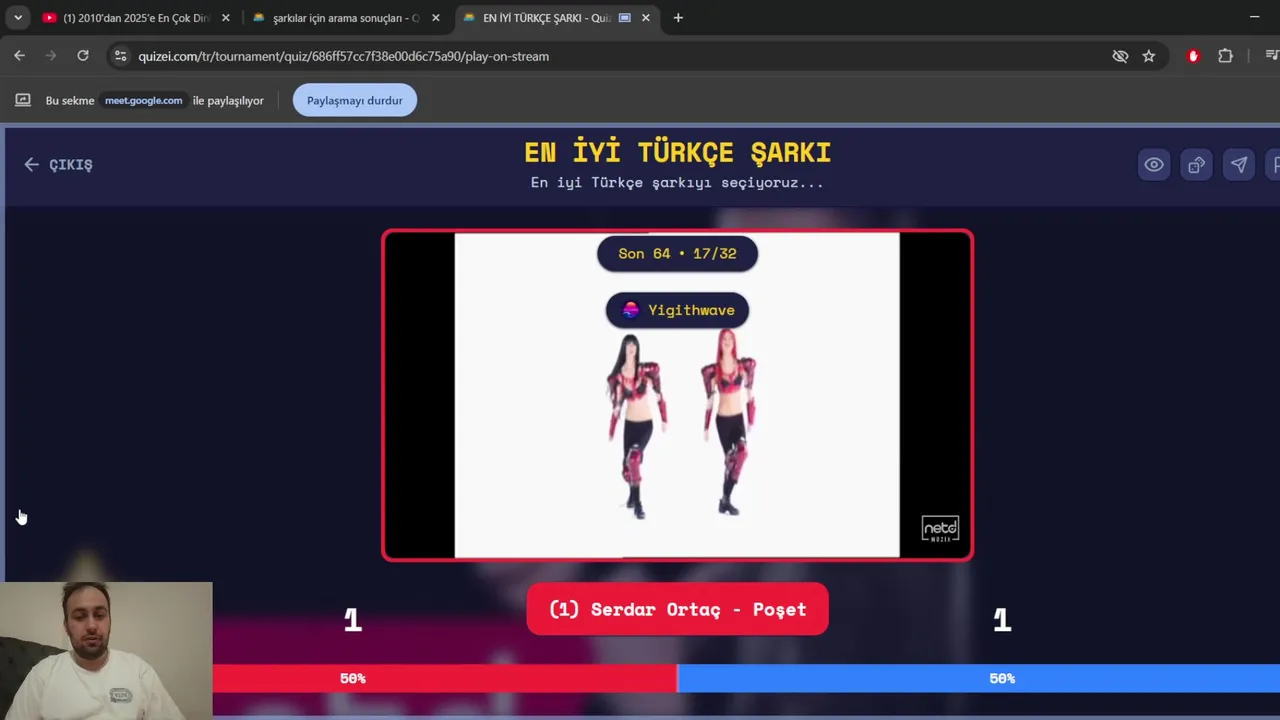Viewport: 1280px width, 720px height.
Task: Click the eye icon in quiz header
Action: [x=1154, y=165]
